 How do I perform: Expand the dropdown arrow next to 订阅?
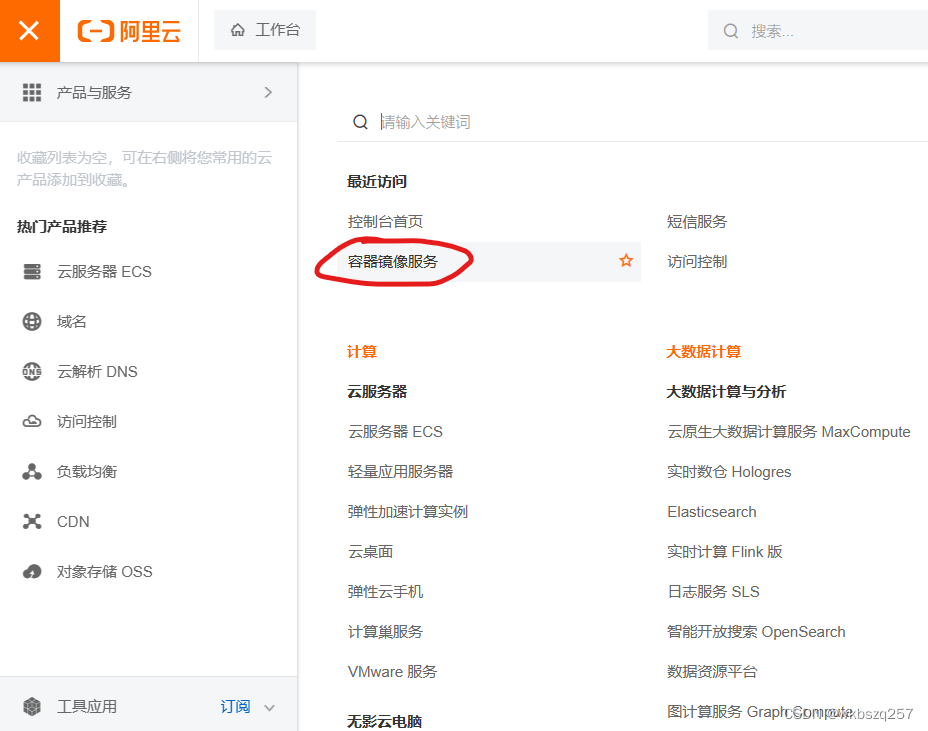point(269,707)
